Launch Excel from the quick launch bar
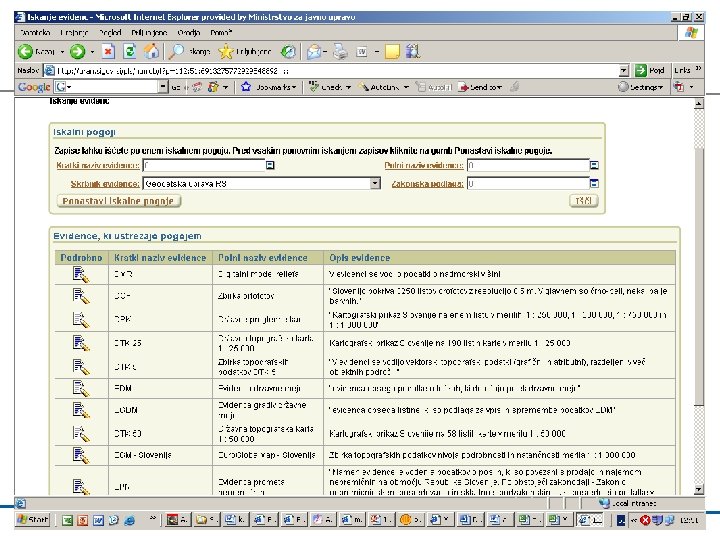This screenshot has width=720, height=540. [x=68, y=520]
